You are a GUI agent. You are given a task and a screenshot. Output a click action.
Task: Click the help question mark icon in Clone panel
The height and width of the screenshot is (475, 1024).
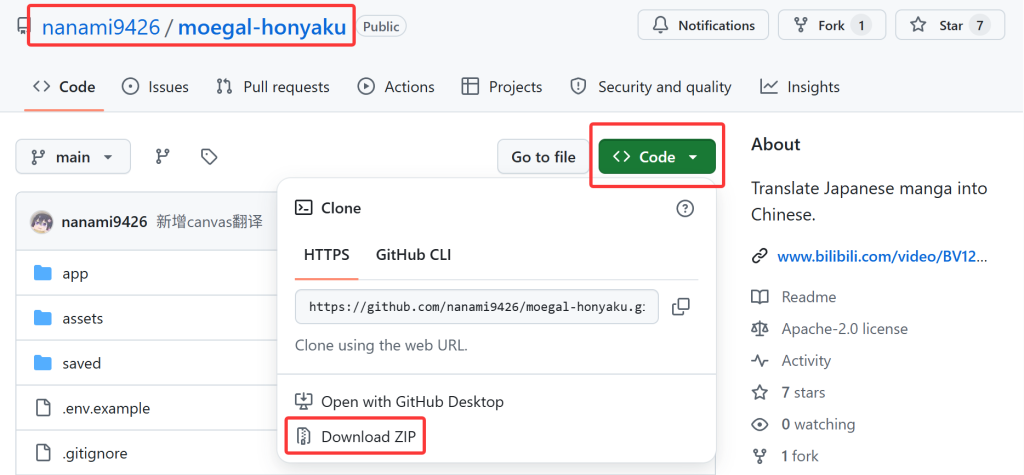[x=685, y=208]
